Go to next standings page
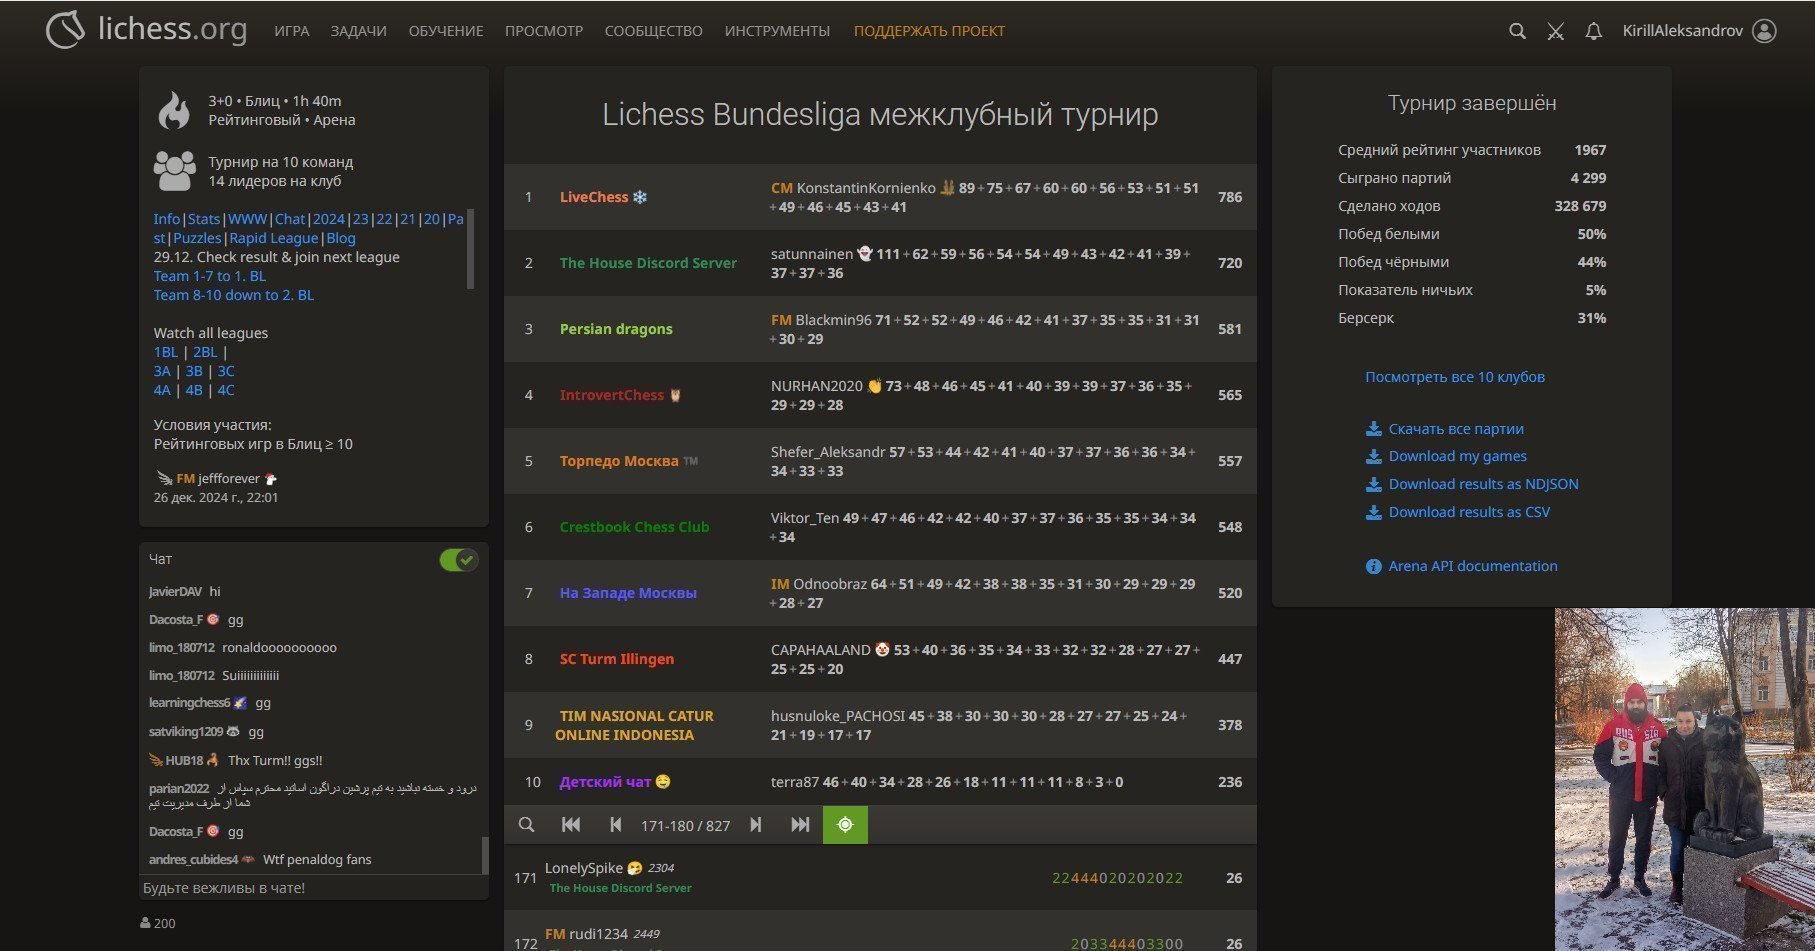The image size is (1815, 951). 756,825
